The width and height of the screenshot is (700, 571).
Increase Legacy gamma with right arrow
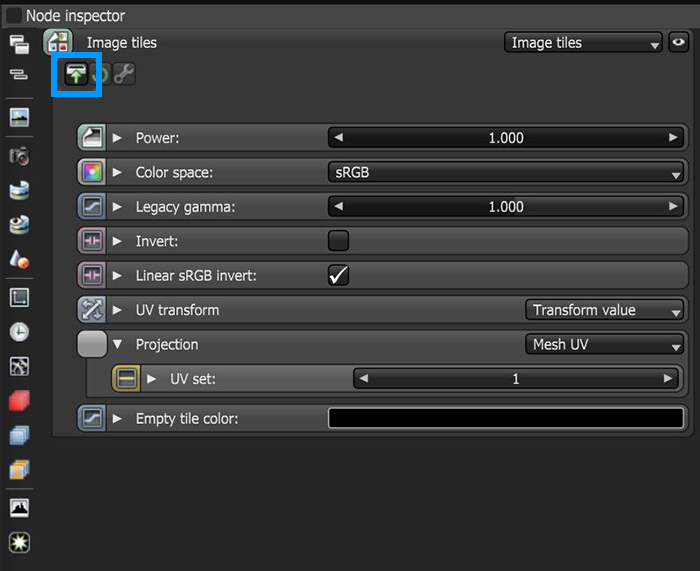tap(673, 206)
